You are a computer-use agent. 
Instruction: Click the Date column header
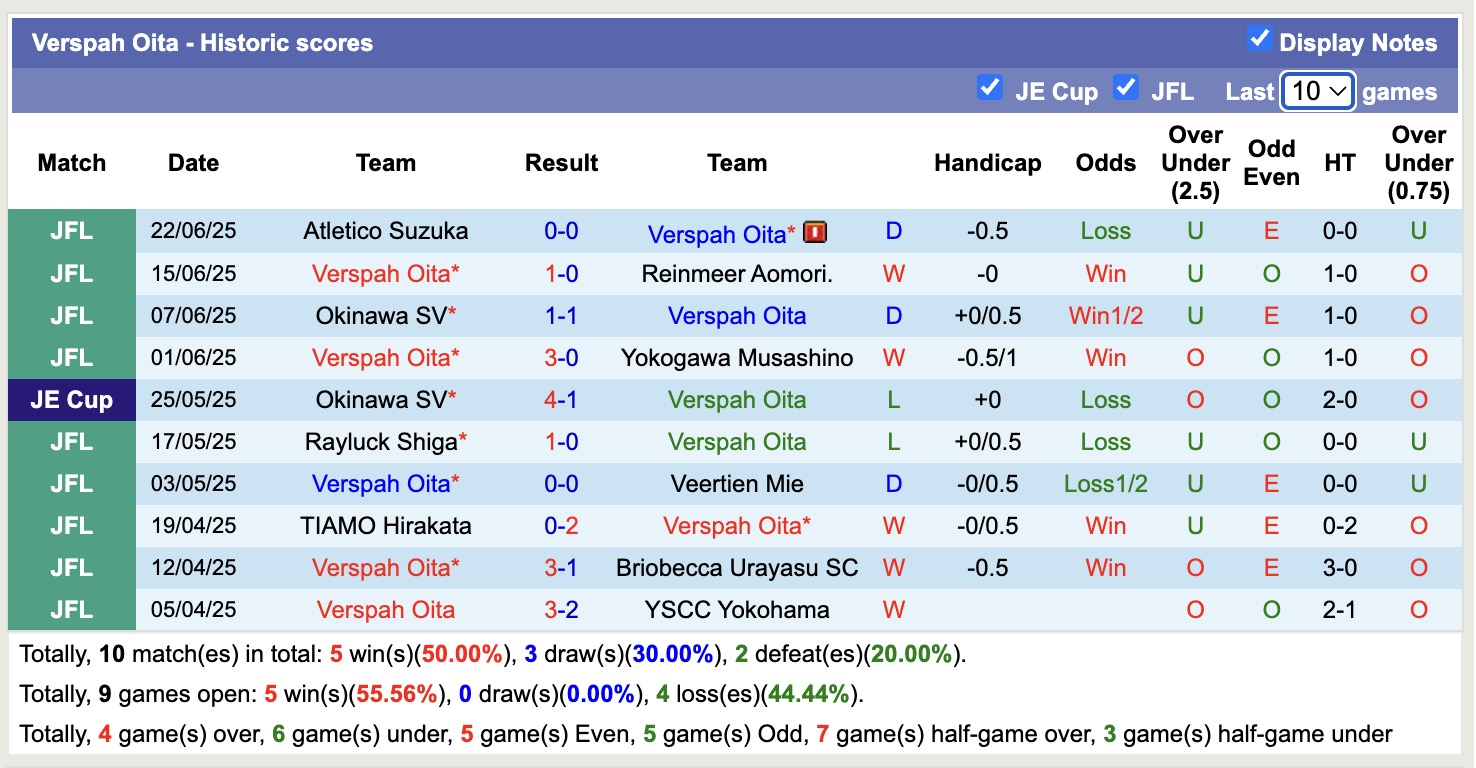coord(193,162)
